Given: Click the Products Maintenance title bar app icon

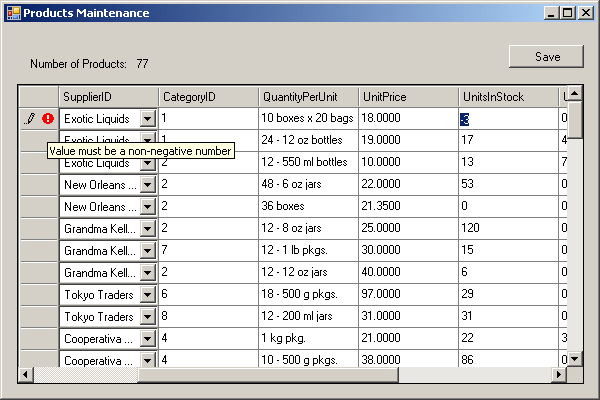Looking at the screenshot, I should coord(12,13).
